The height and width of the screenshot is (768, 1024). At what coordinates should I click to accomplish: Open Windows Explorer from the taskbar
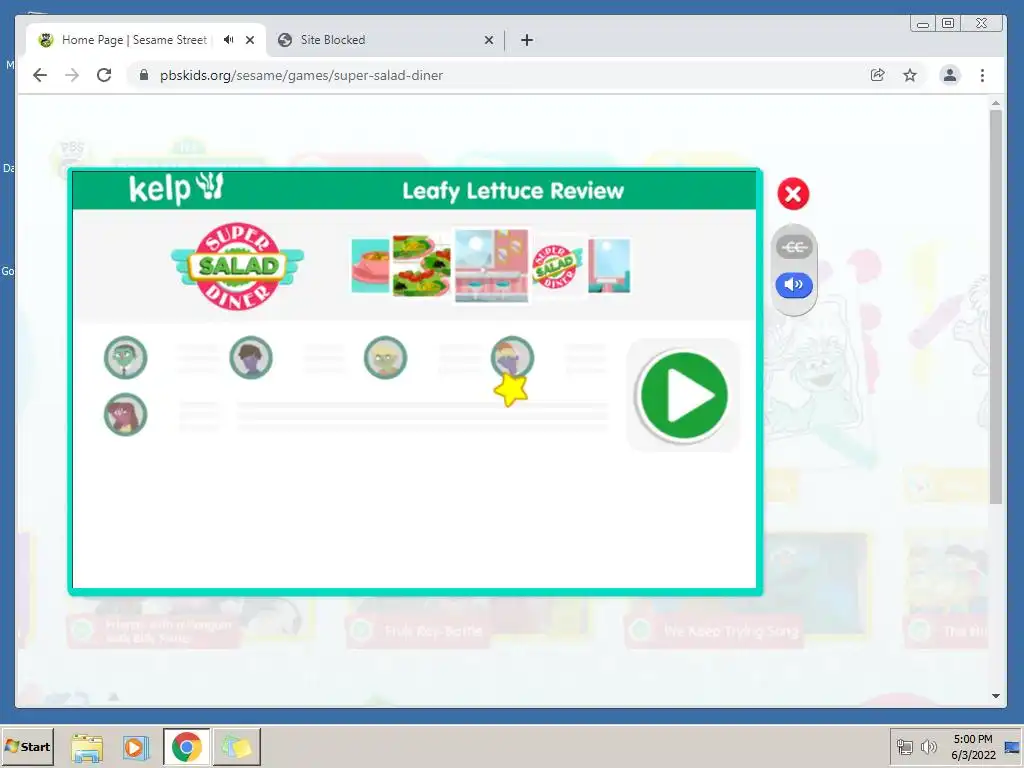click(87, 747)
